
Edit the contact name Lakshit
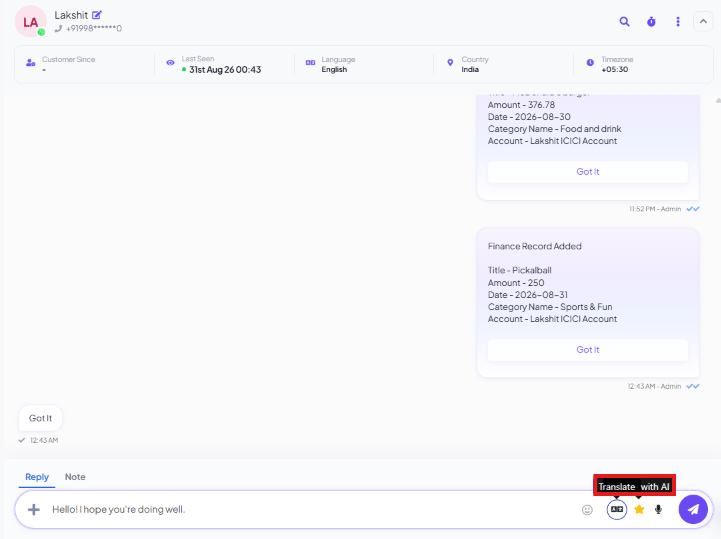(x=97, y=15)
